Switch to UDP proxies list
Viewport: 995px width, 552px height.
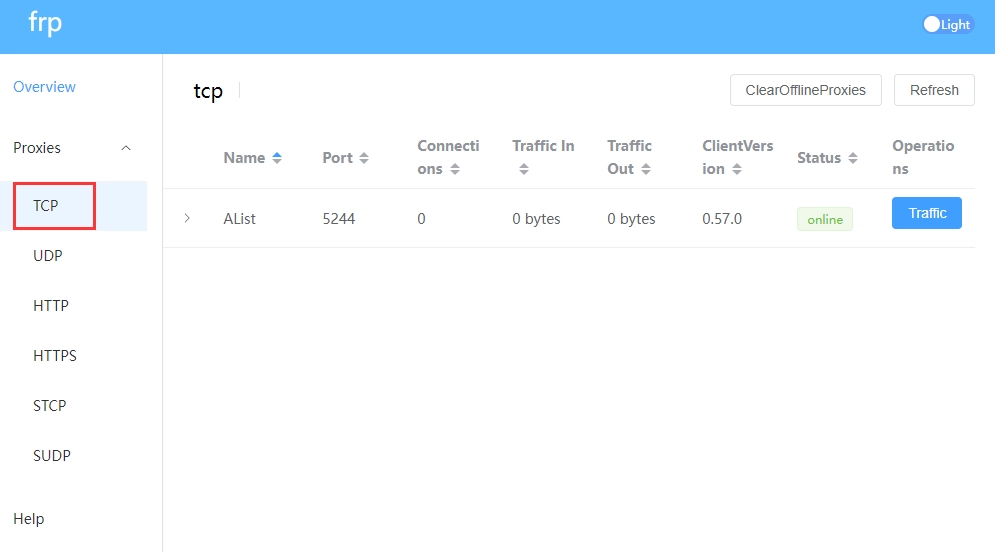pyautogui.click(x=48, y=256)
